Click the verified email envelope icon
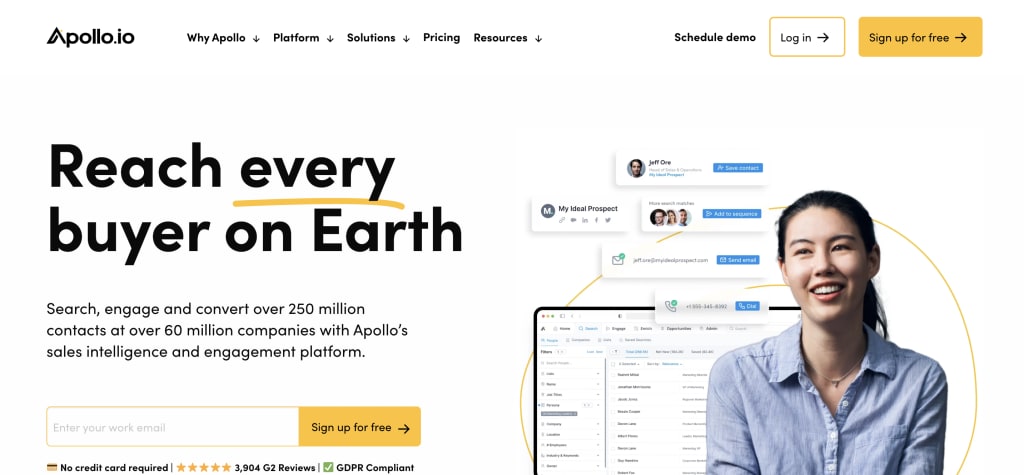Viewport: 1024px width, 475px height. point(618,259)
